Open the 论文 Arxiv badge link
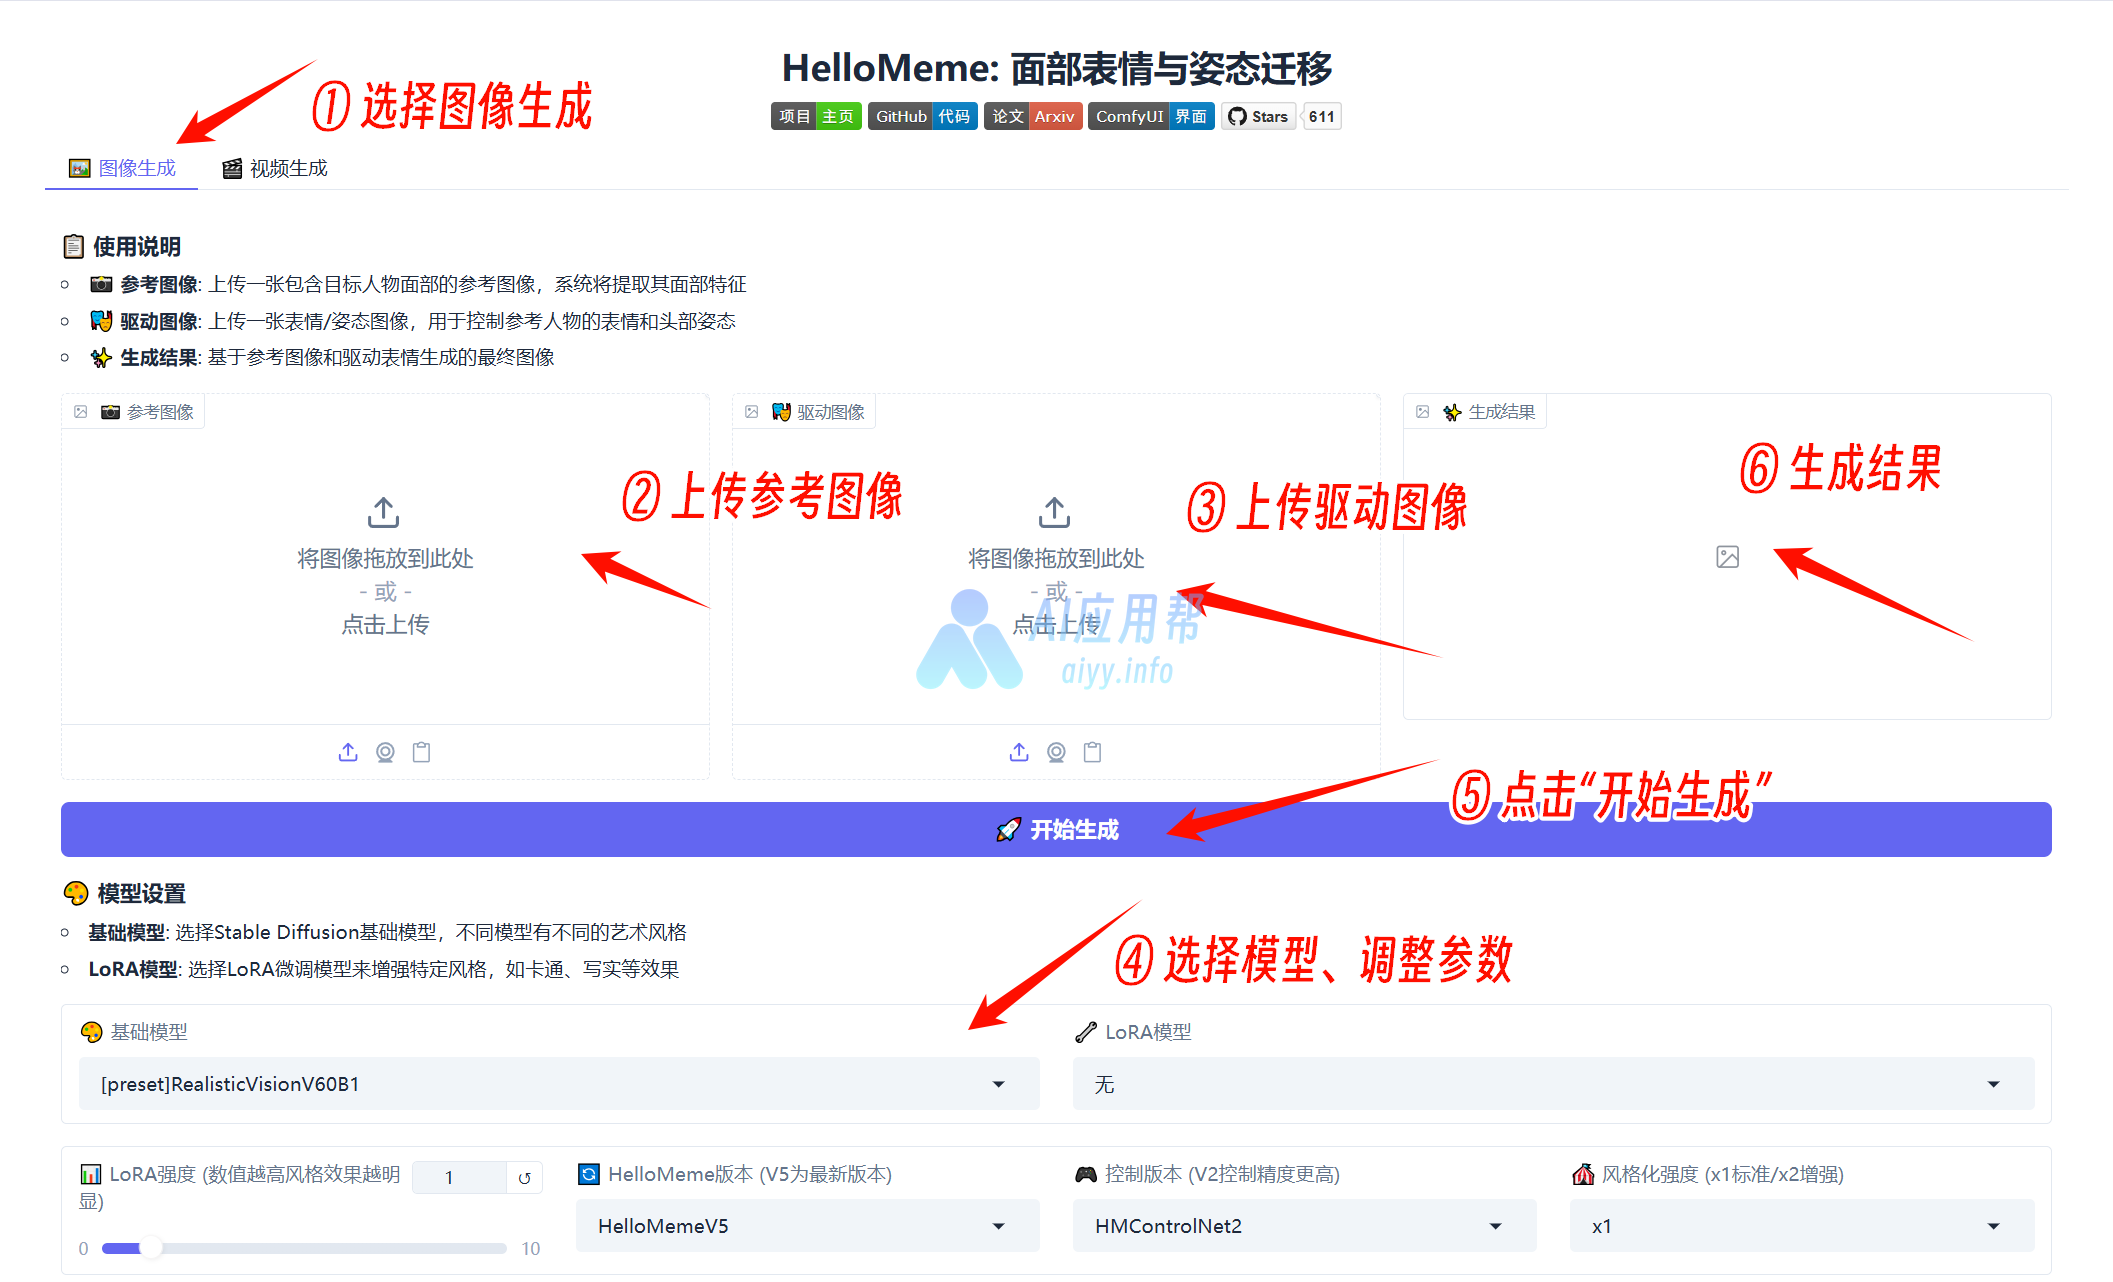The image size is (2113, 1282). pyautogui.click(x=1033, y=116)
